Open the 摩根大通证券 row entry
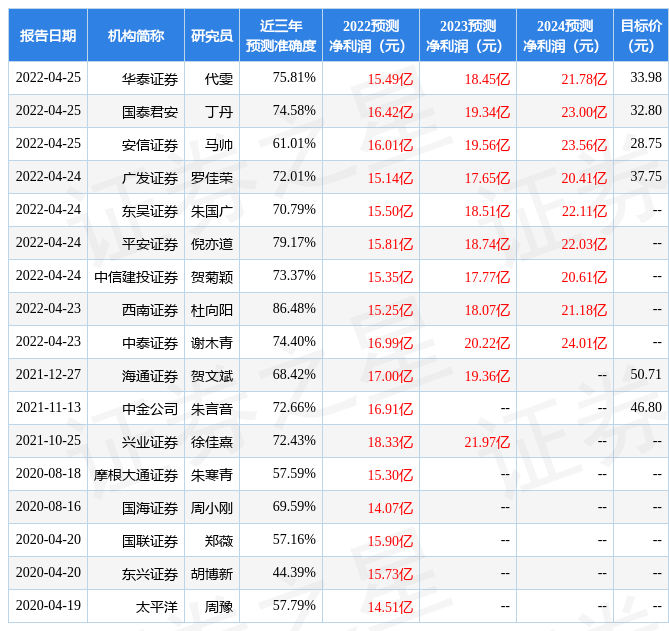 pyautogui.click(x=137, y=475)
